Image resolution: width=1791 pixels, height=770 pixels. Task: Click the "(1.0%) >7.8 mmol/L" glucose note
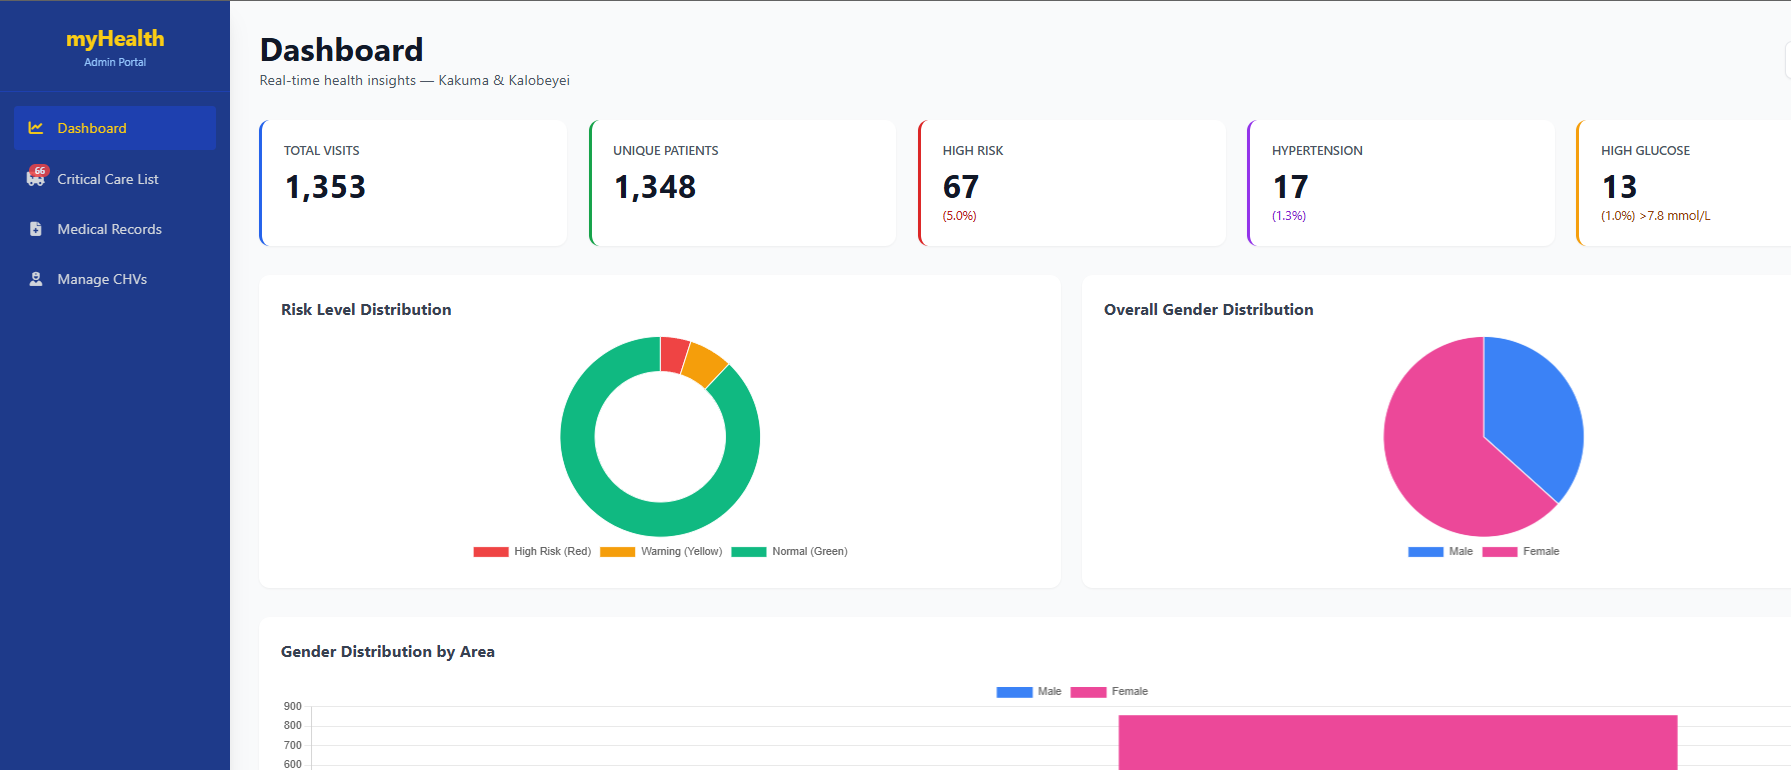tap(1655, 216)
